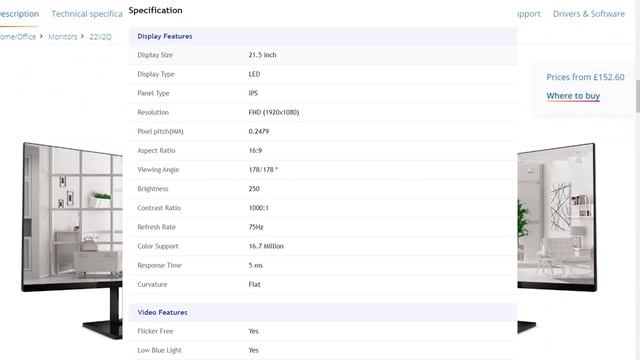Select the 16:9 value
The width and height of the screenshot is (640, 360).
[256, 151]
